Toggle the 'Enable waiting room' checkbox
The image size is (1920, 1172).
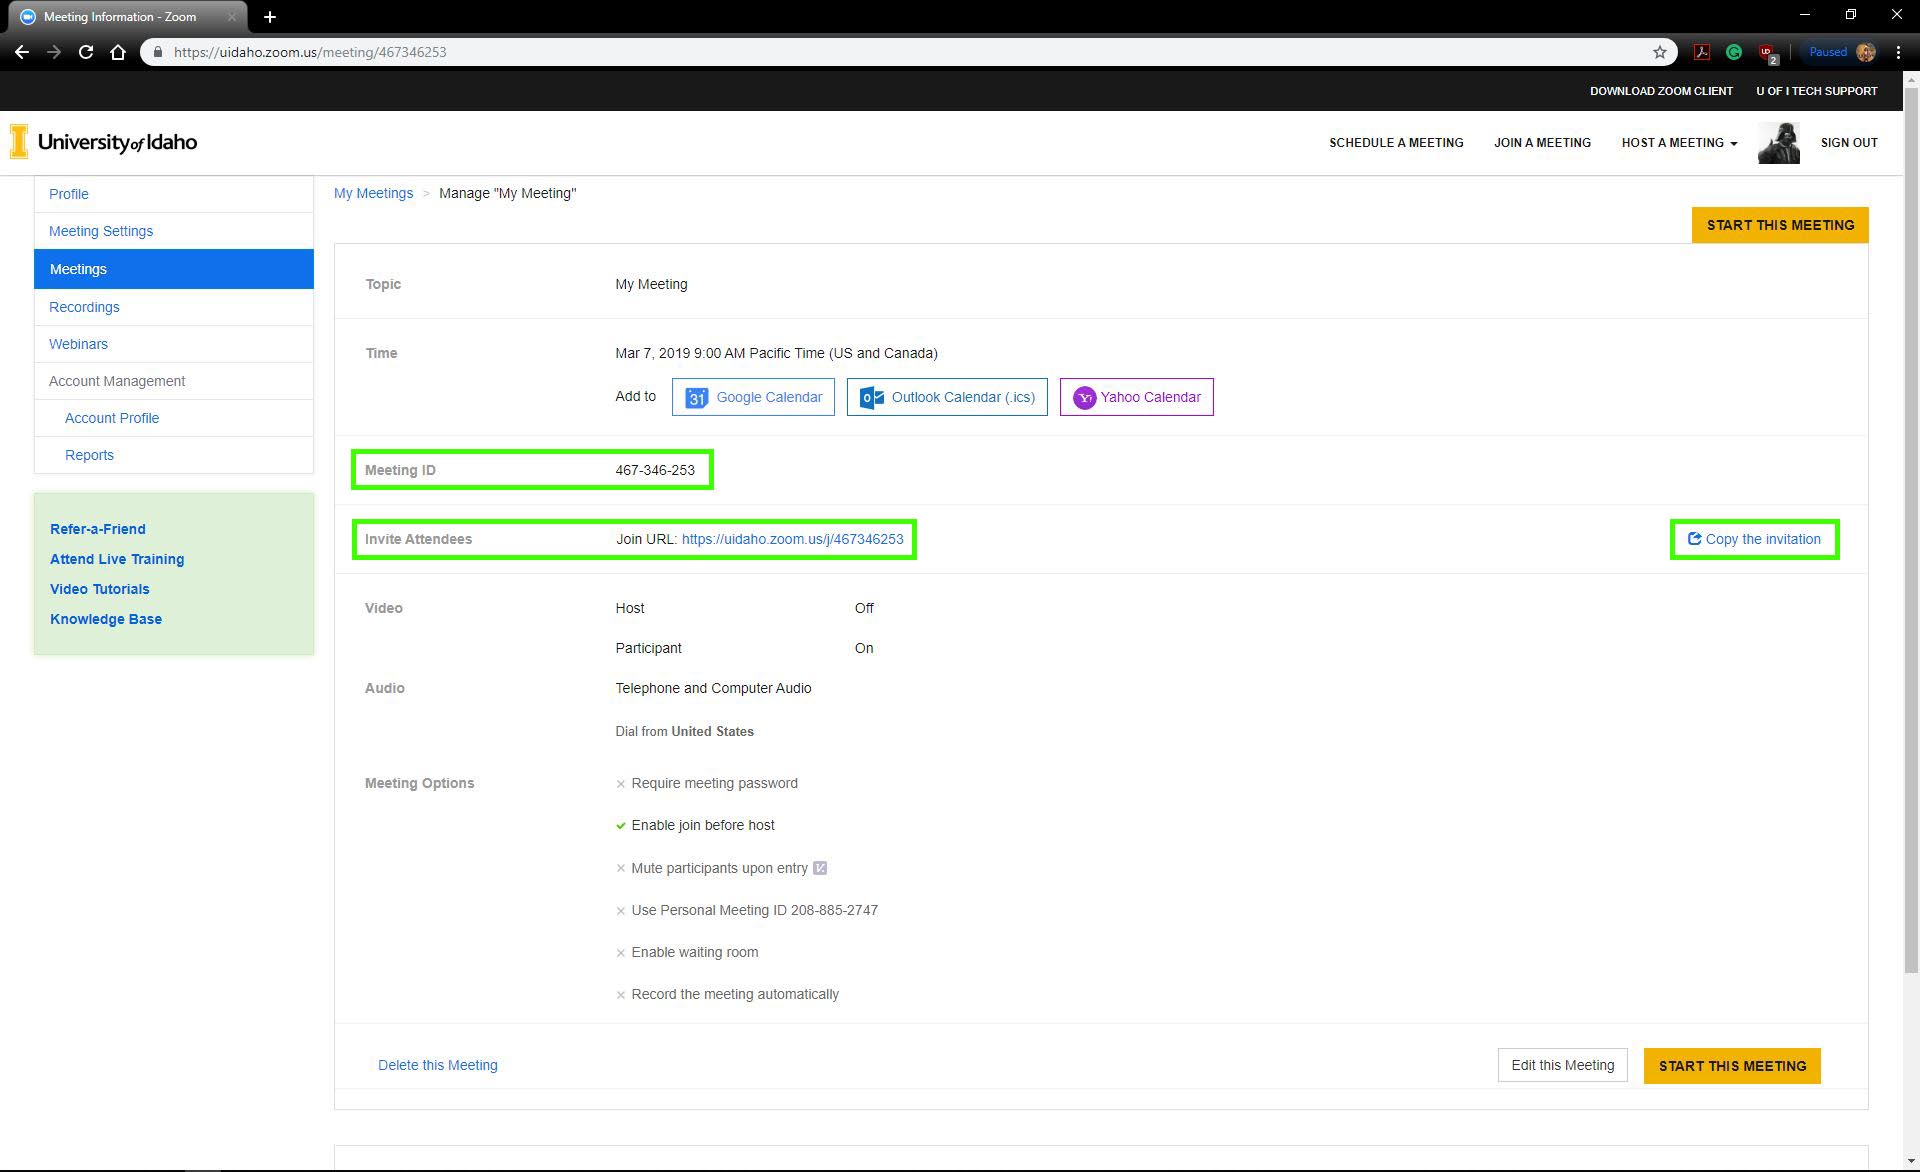point(620,951)
